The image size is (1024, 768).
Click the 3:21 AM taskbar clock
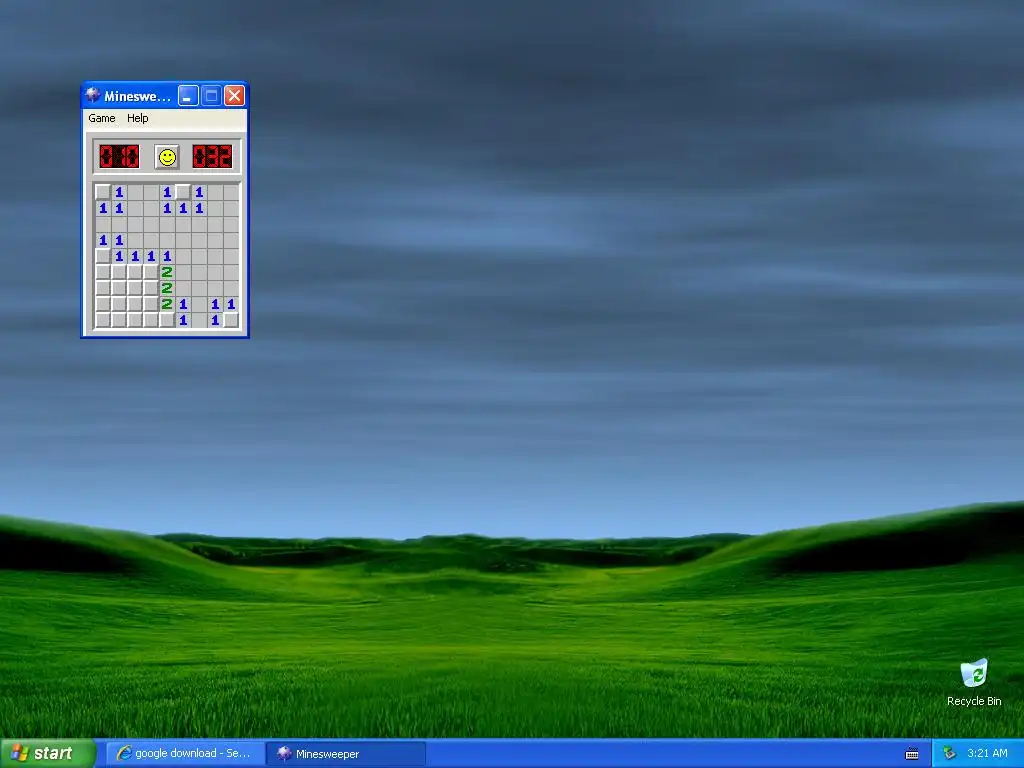pos(987,754)
